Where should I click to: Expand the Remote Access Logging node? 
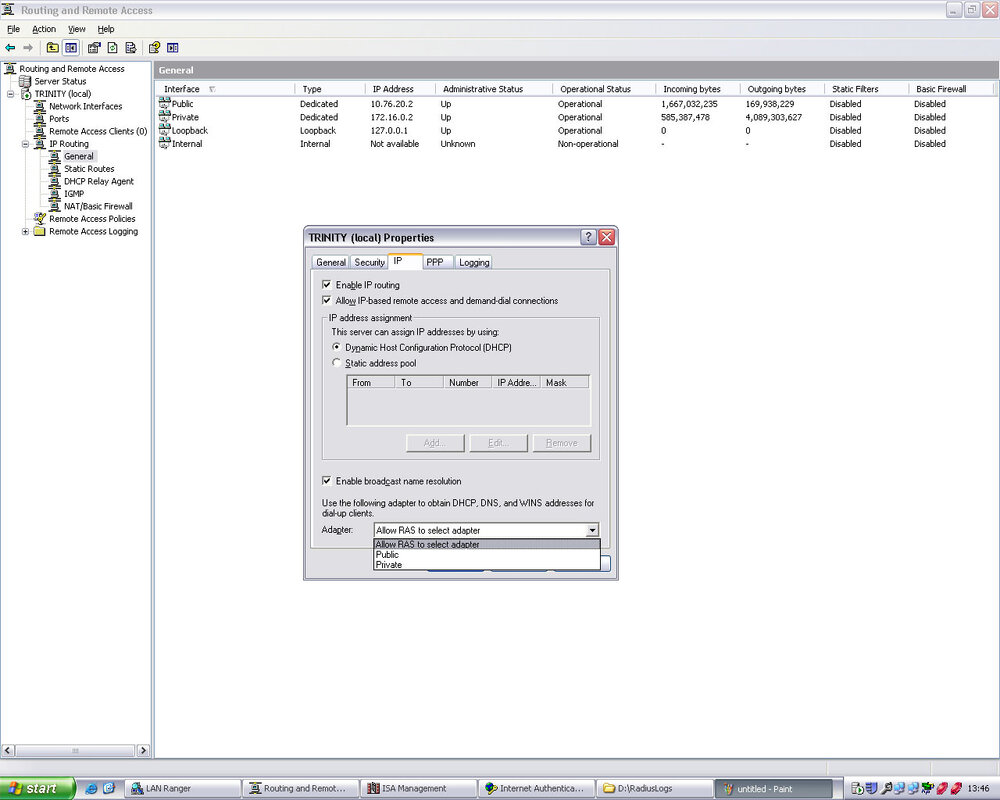pyautogui.click(x=26, y=231)
